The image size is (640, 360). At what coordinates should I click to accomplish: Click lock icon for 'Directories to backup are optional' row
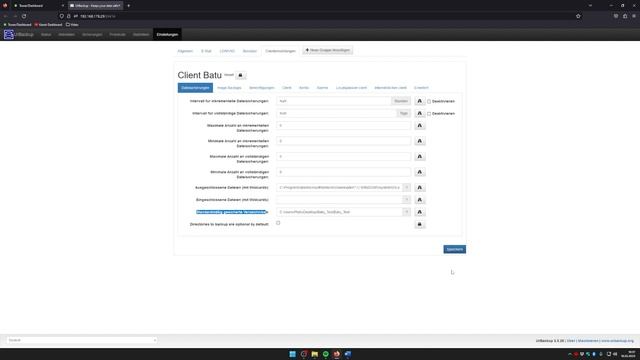(419, 224)
